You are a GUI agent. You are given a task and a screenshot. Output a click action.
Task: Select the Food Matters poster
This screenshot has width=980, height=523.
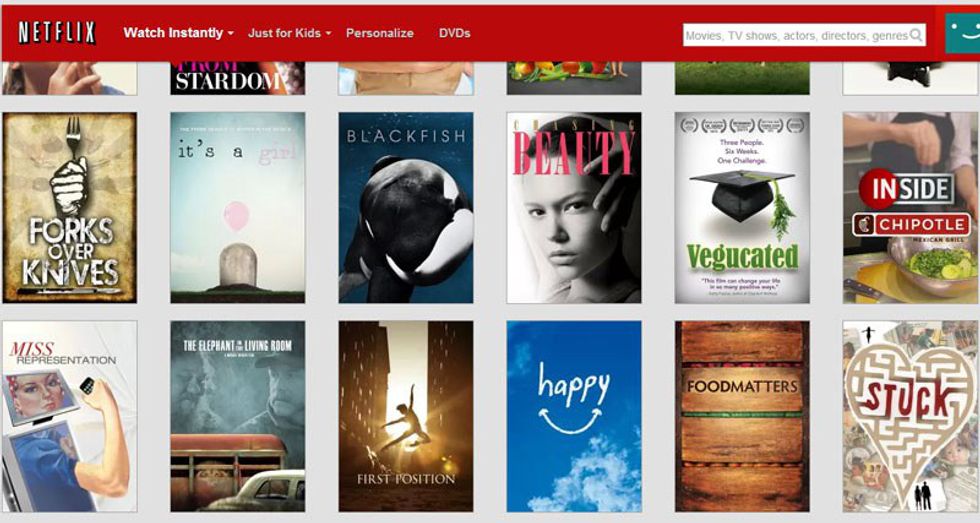pyautogui.click(x=741, y=416)
